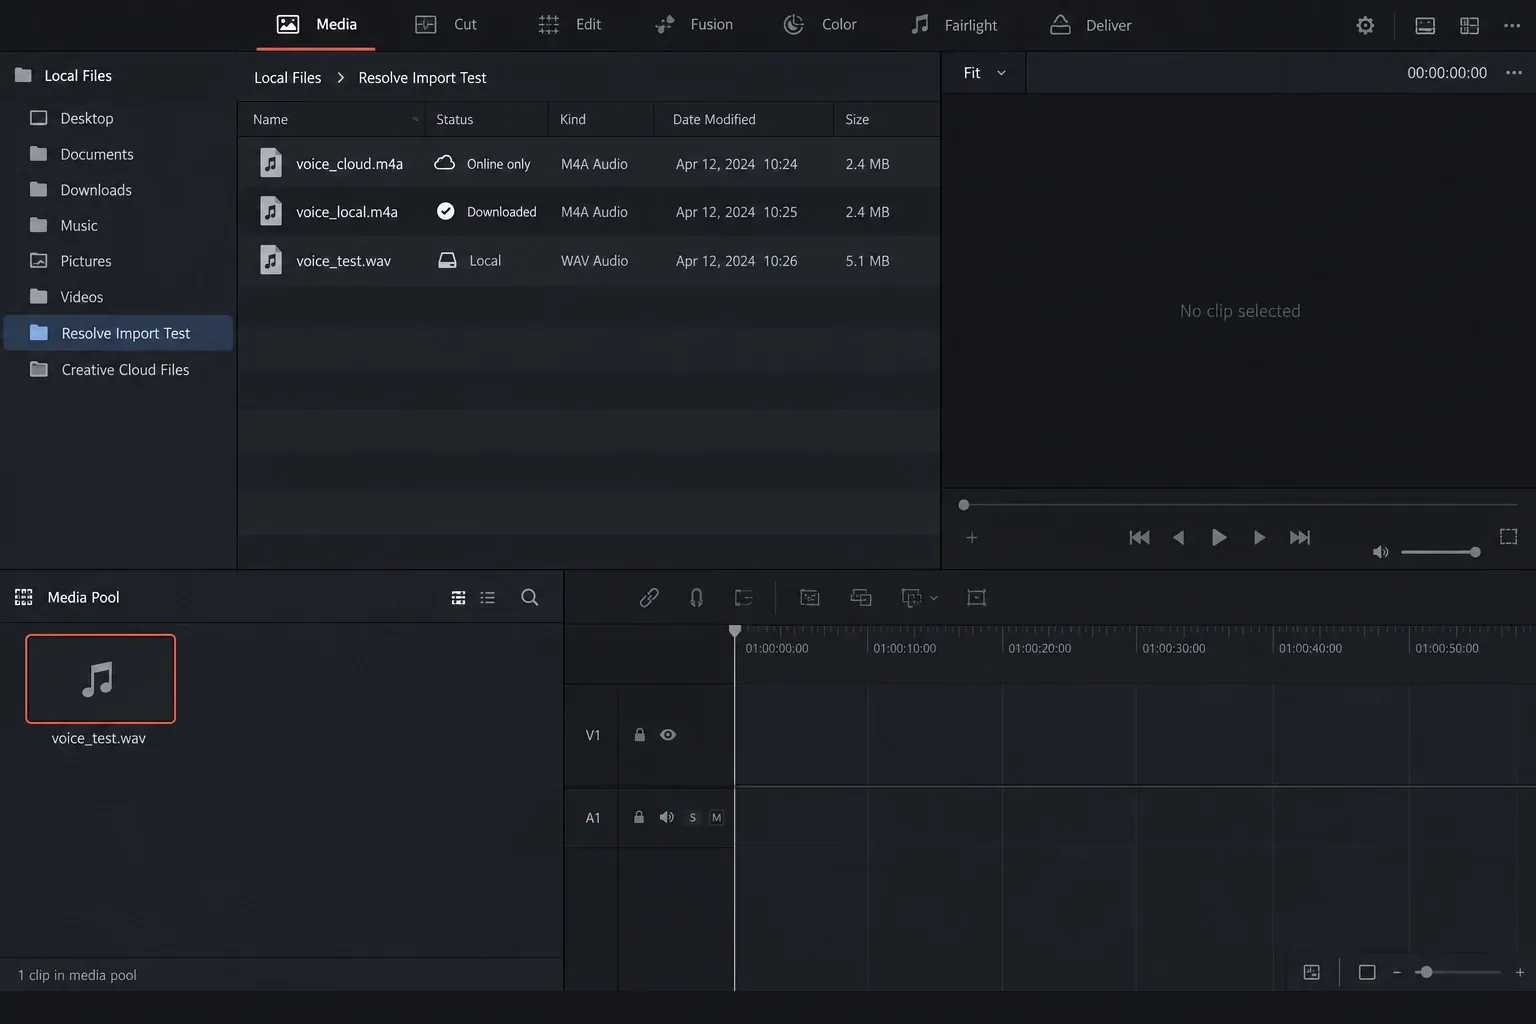Viewport: 1536px width, 1024px height.
Task: Select voice_cloud.m4a file row
Action: tap(589, 163)
